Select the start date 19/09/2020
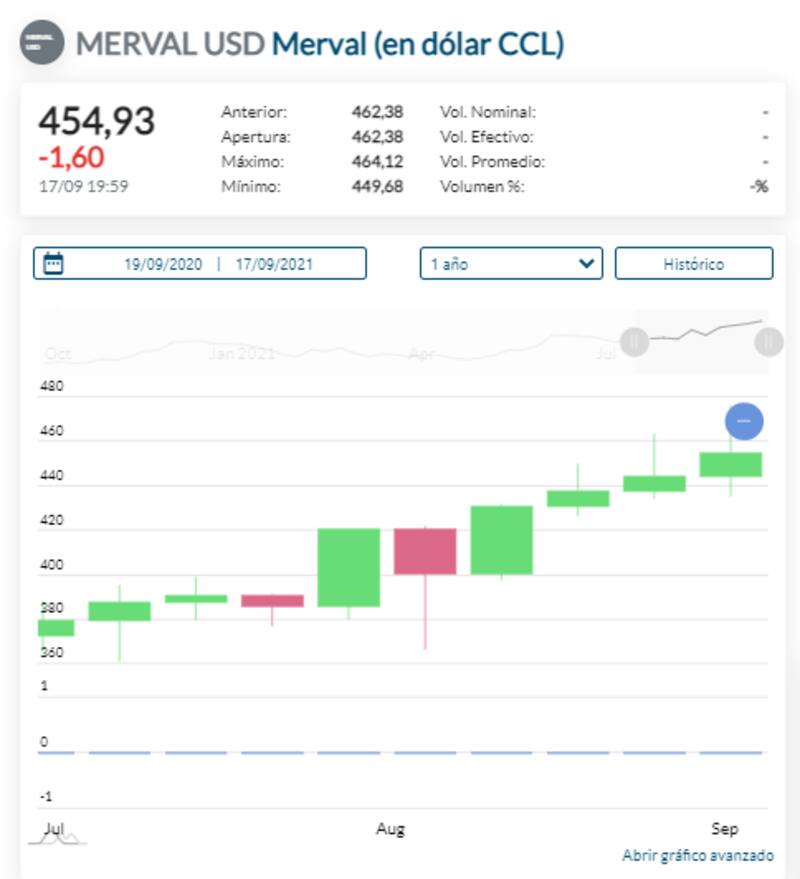The width and height of the screenshot is (800, 879). click(163, 264)
